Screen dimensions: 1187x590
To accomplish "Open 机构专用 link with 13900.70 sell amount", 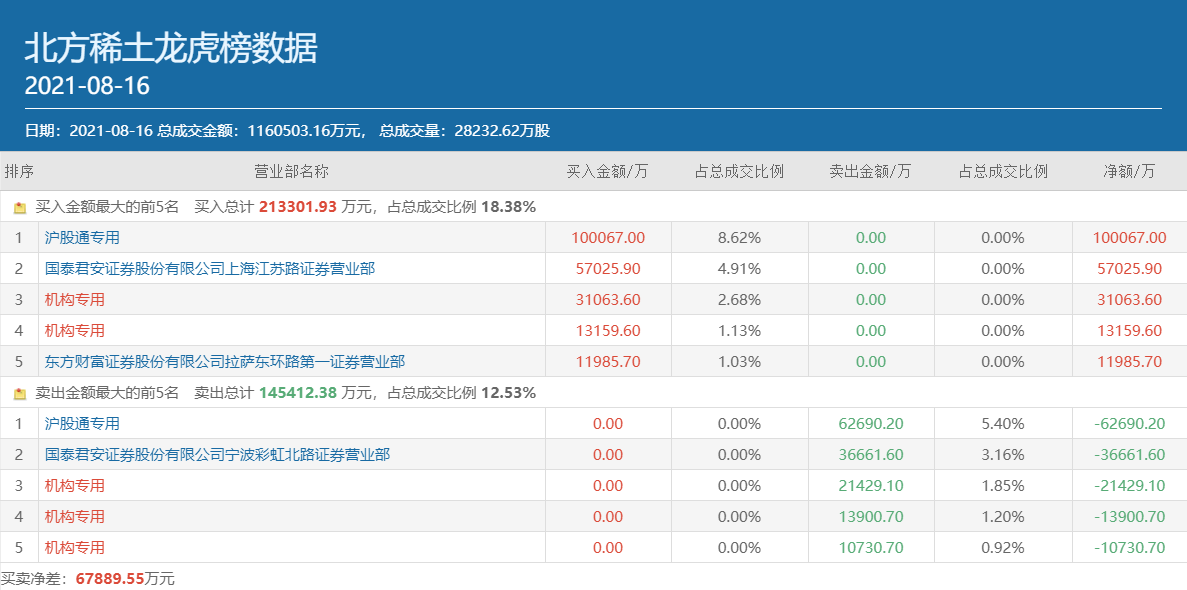I will 75,517.
